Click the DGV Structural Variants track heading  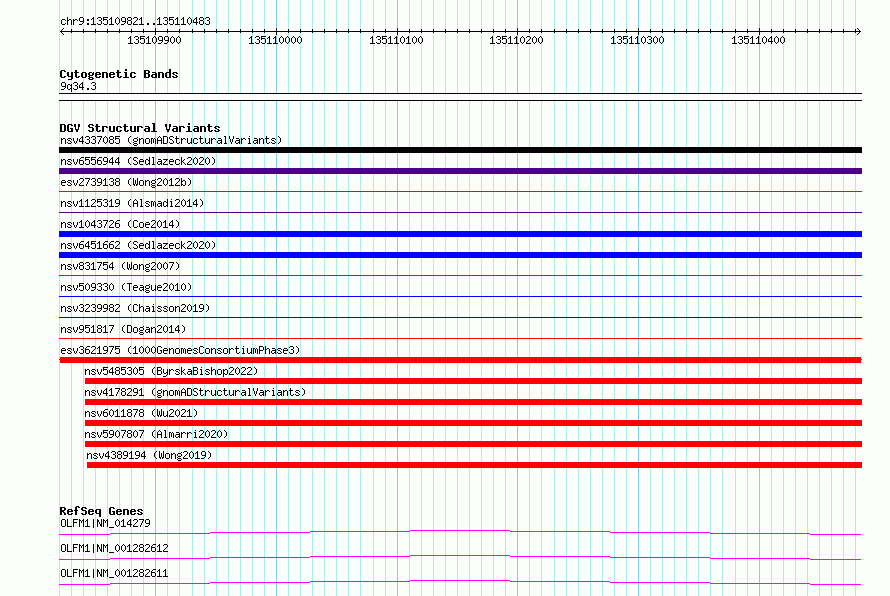(x=140, y=128)
